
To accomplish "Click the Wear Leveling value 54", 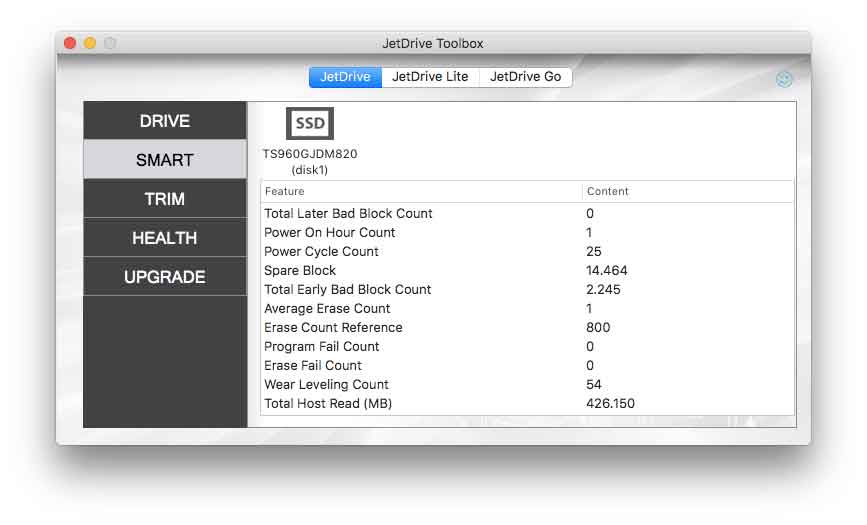I will [x=594, y=384].
